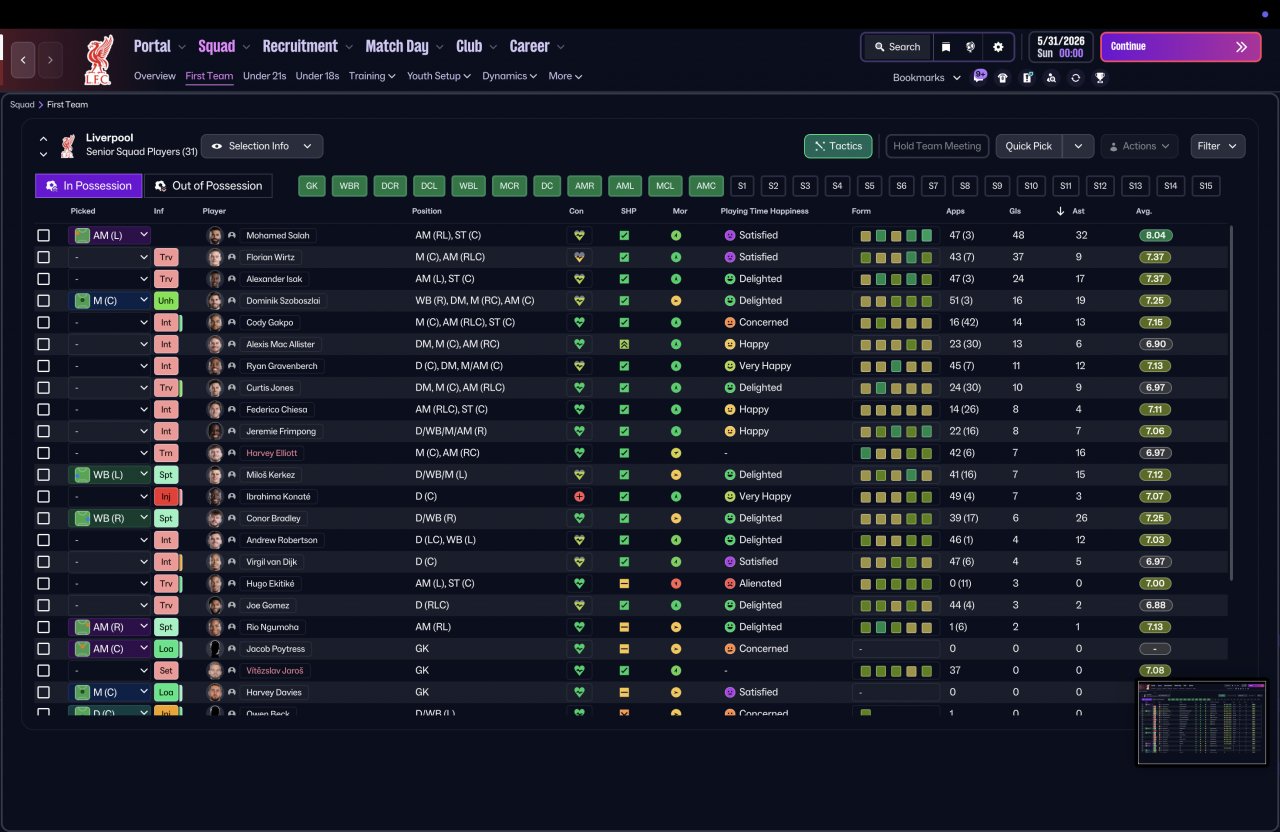Click the trophy shortcut icon
Image resolution: width=1280 pixels, height=832 pixels.
1100,77
